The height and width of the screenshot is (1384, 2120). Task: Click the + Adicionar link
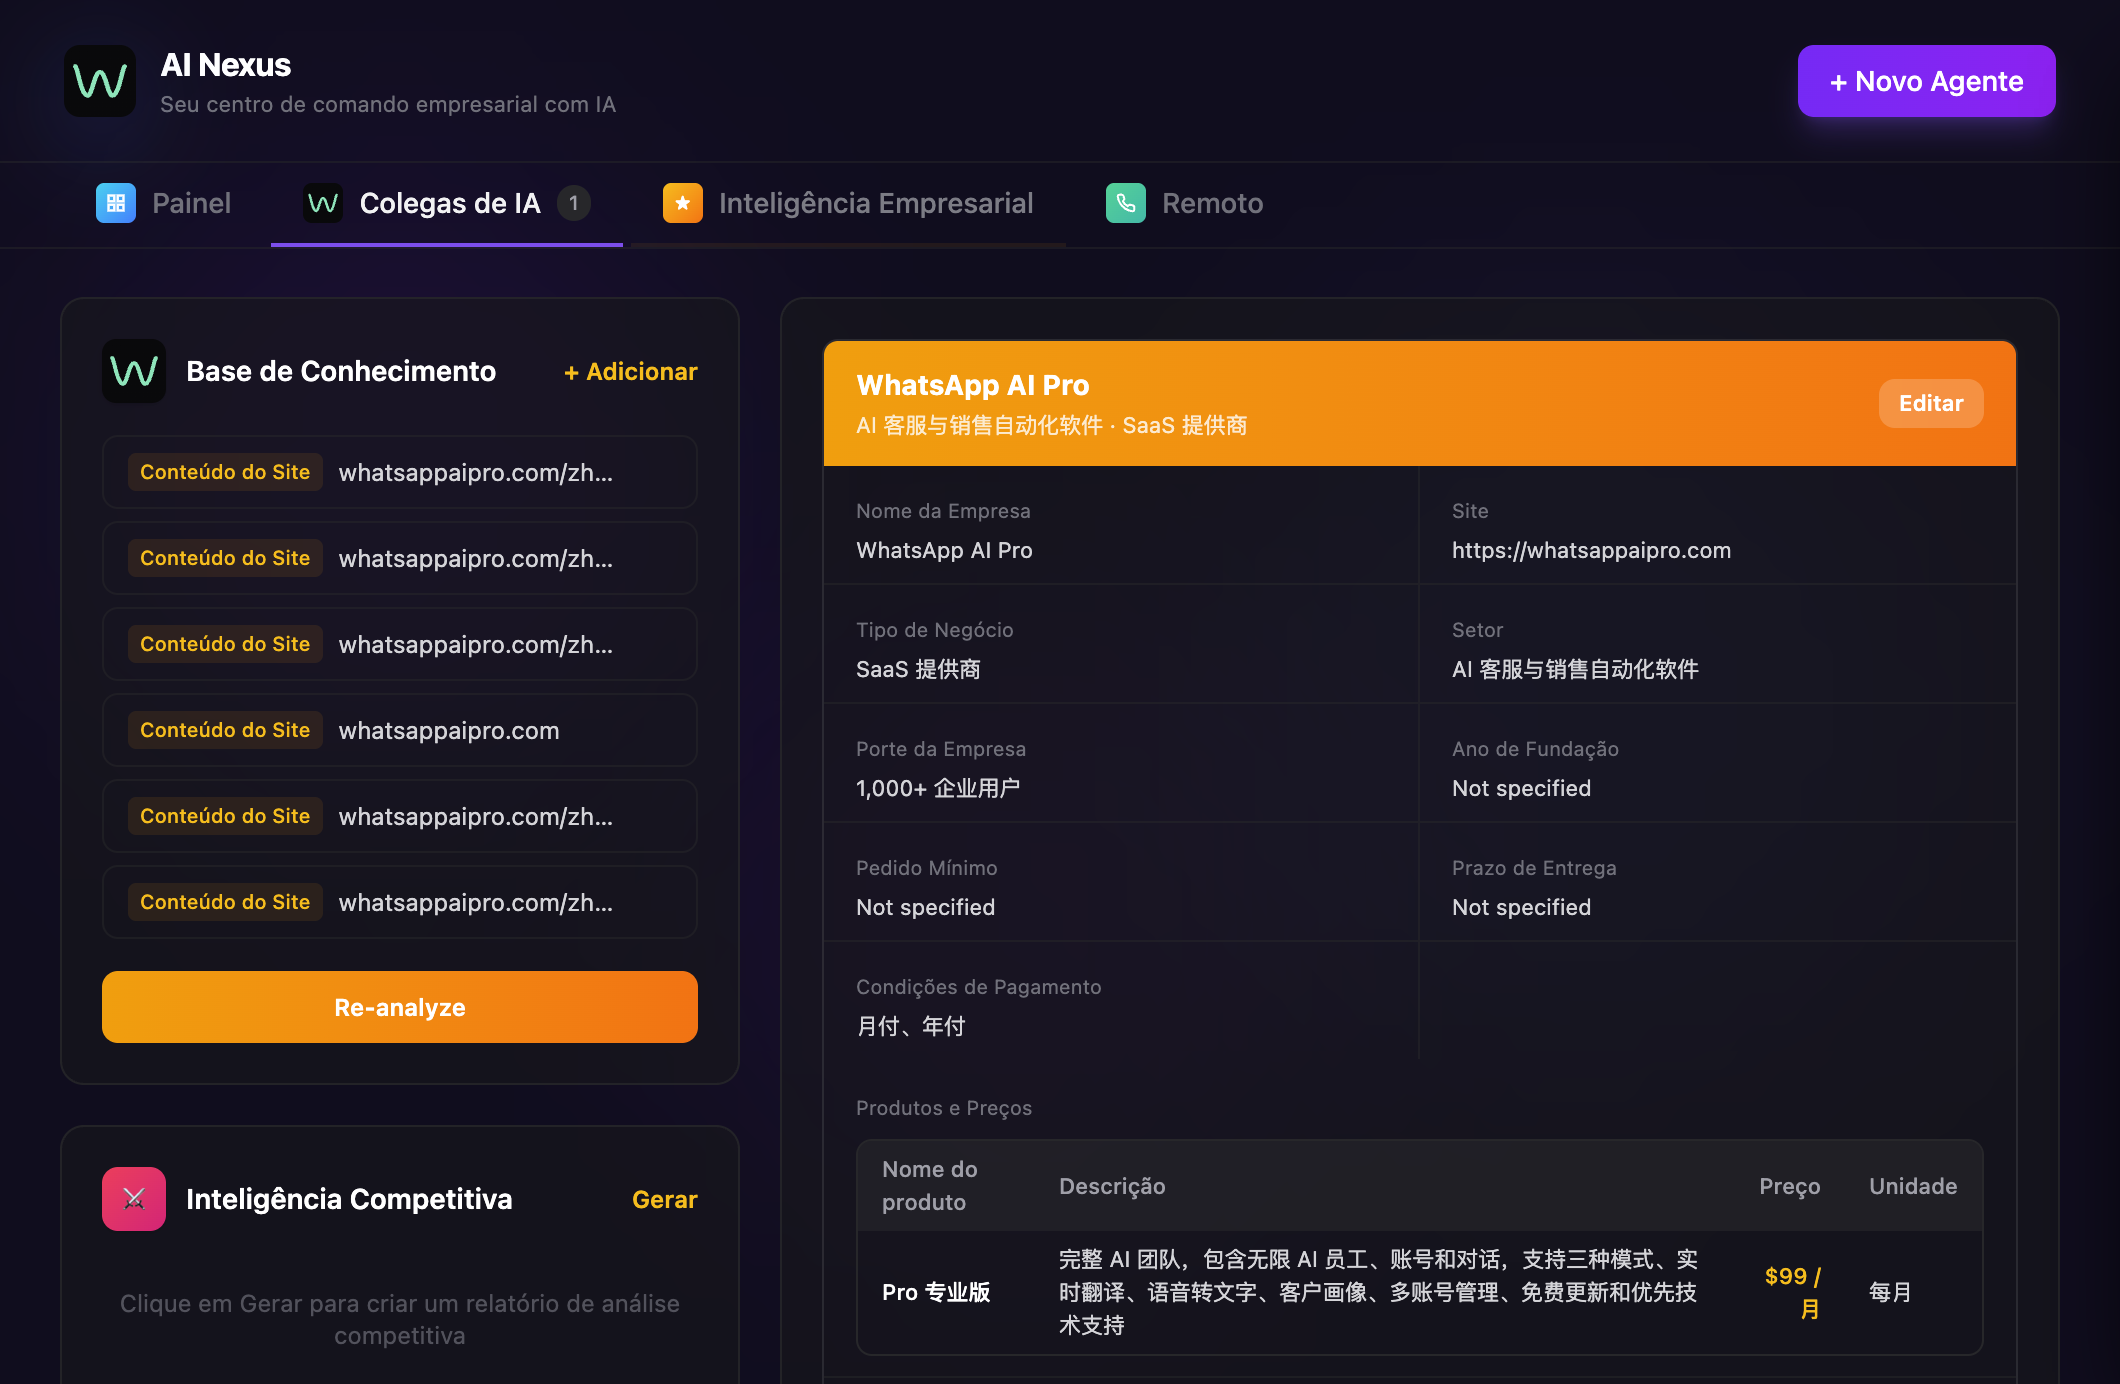pos(630,371)
